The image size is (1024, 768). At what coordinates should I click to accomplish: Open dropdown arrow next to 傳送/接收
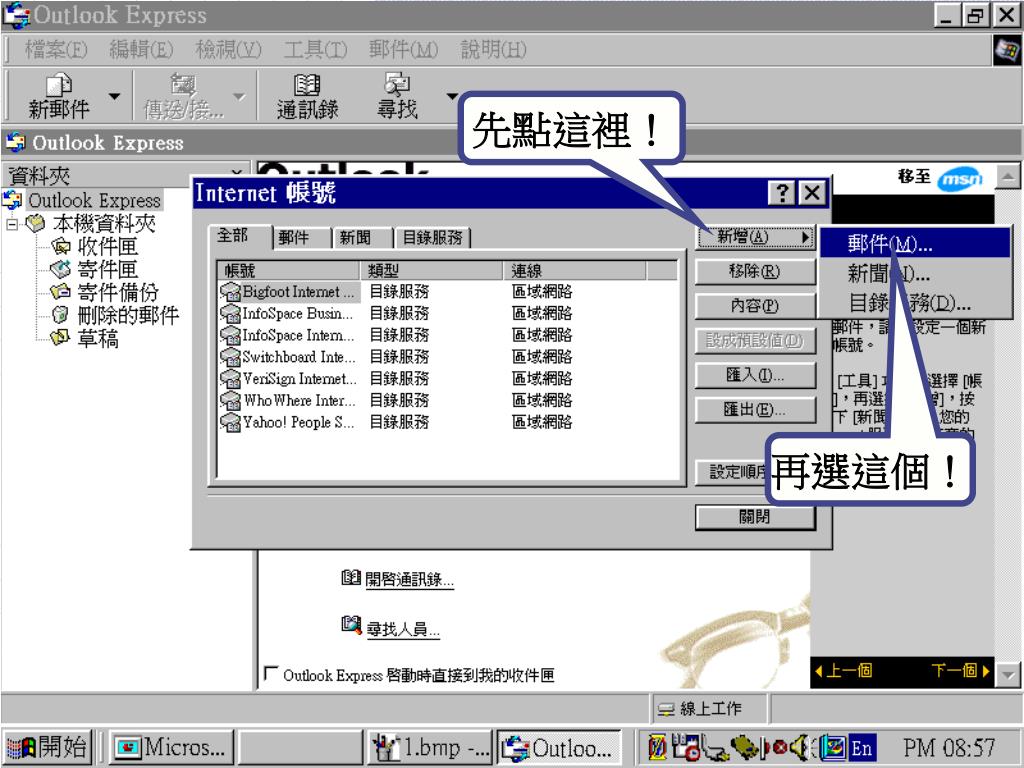[239, 96]
